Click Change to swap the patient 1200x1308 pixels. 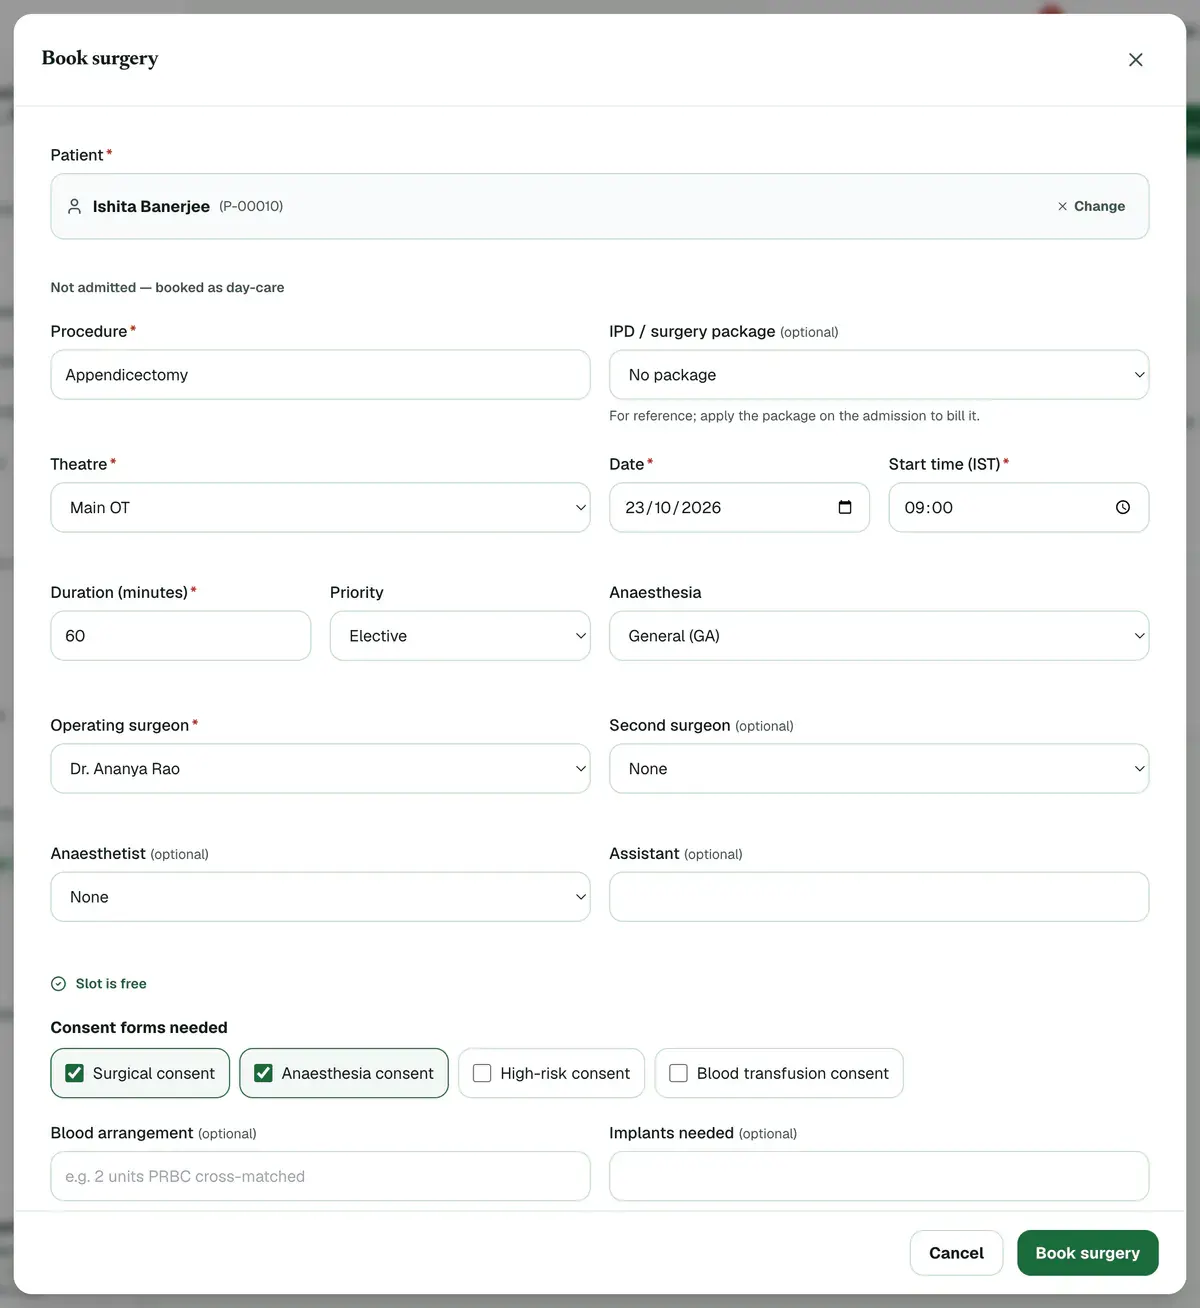click(x=1091, y=206)
